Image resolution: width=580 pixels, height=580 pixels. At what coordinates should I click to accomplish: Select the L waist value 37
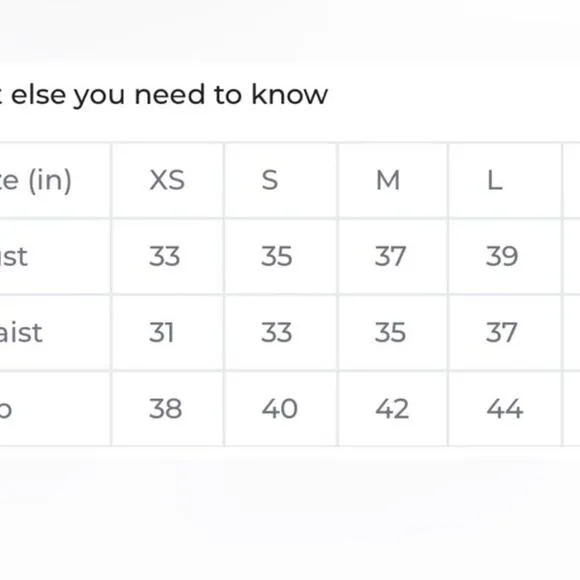click(x=501, y=333)
